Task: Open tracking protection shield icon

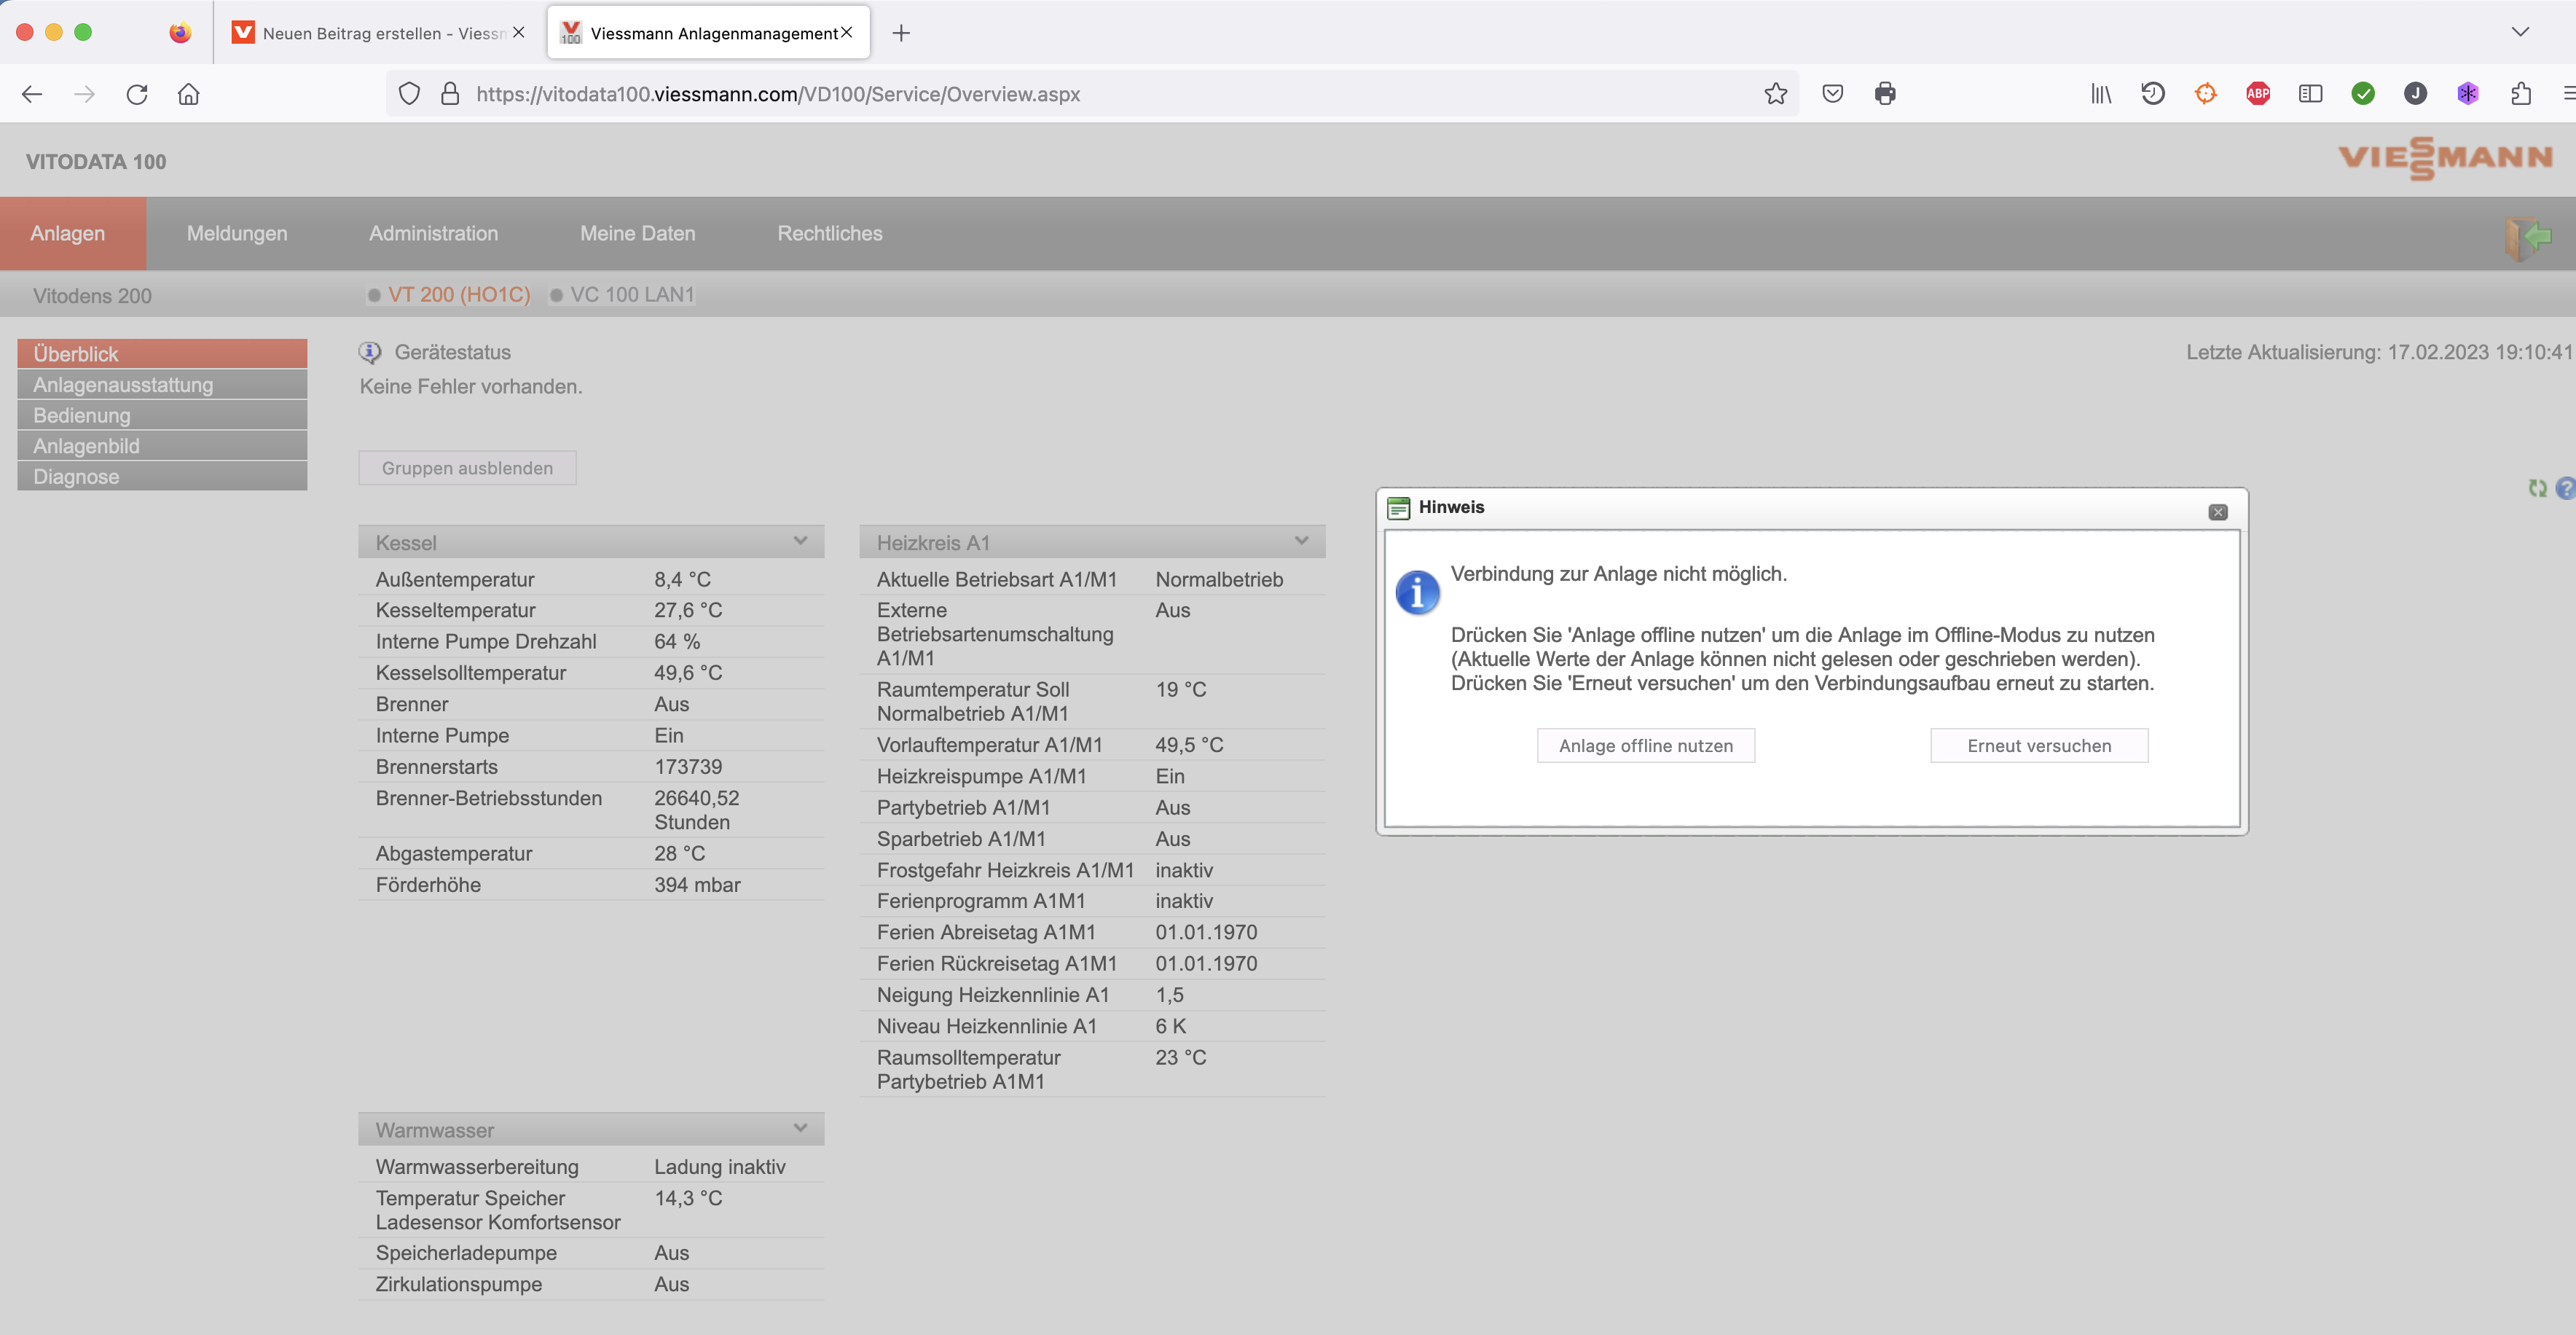Action: click(409, 94)
